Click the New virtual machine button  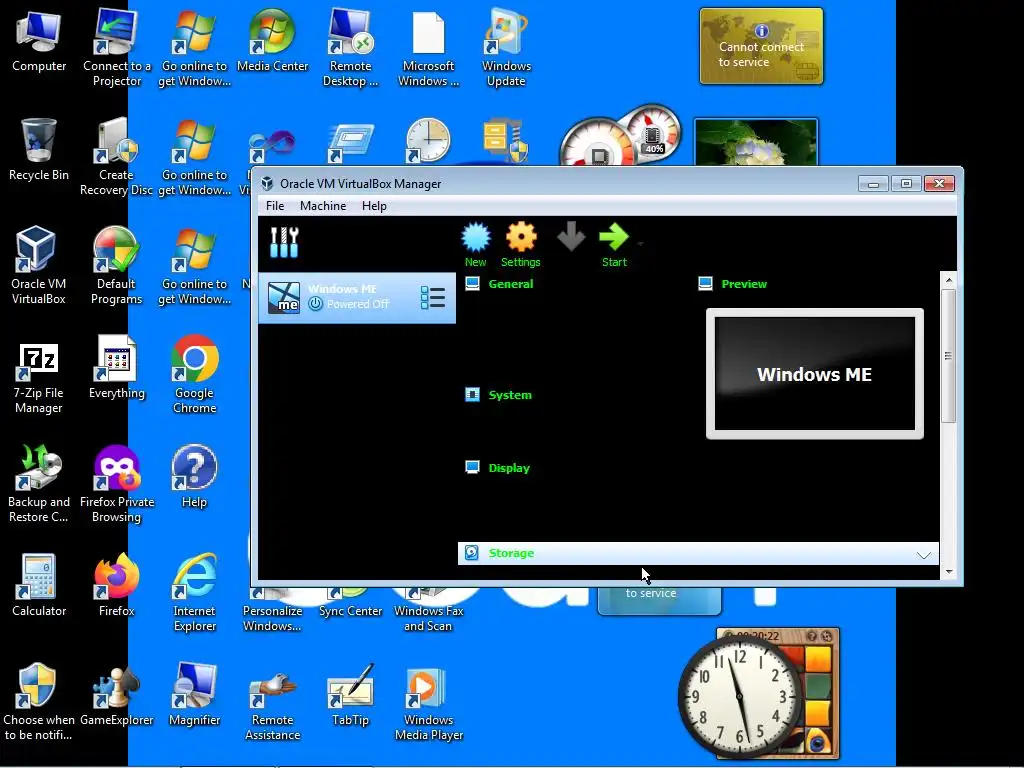coord(475,245)
